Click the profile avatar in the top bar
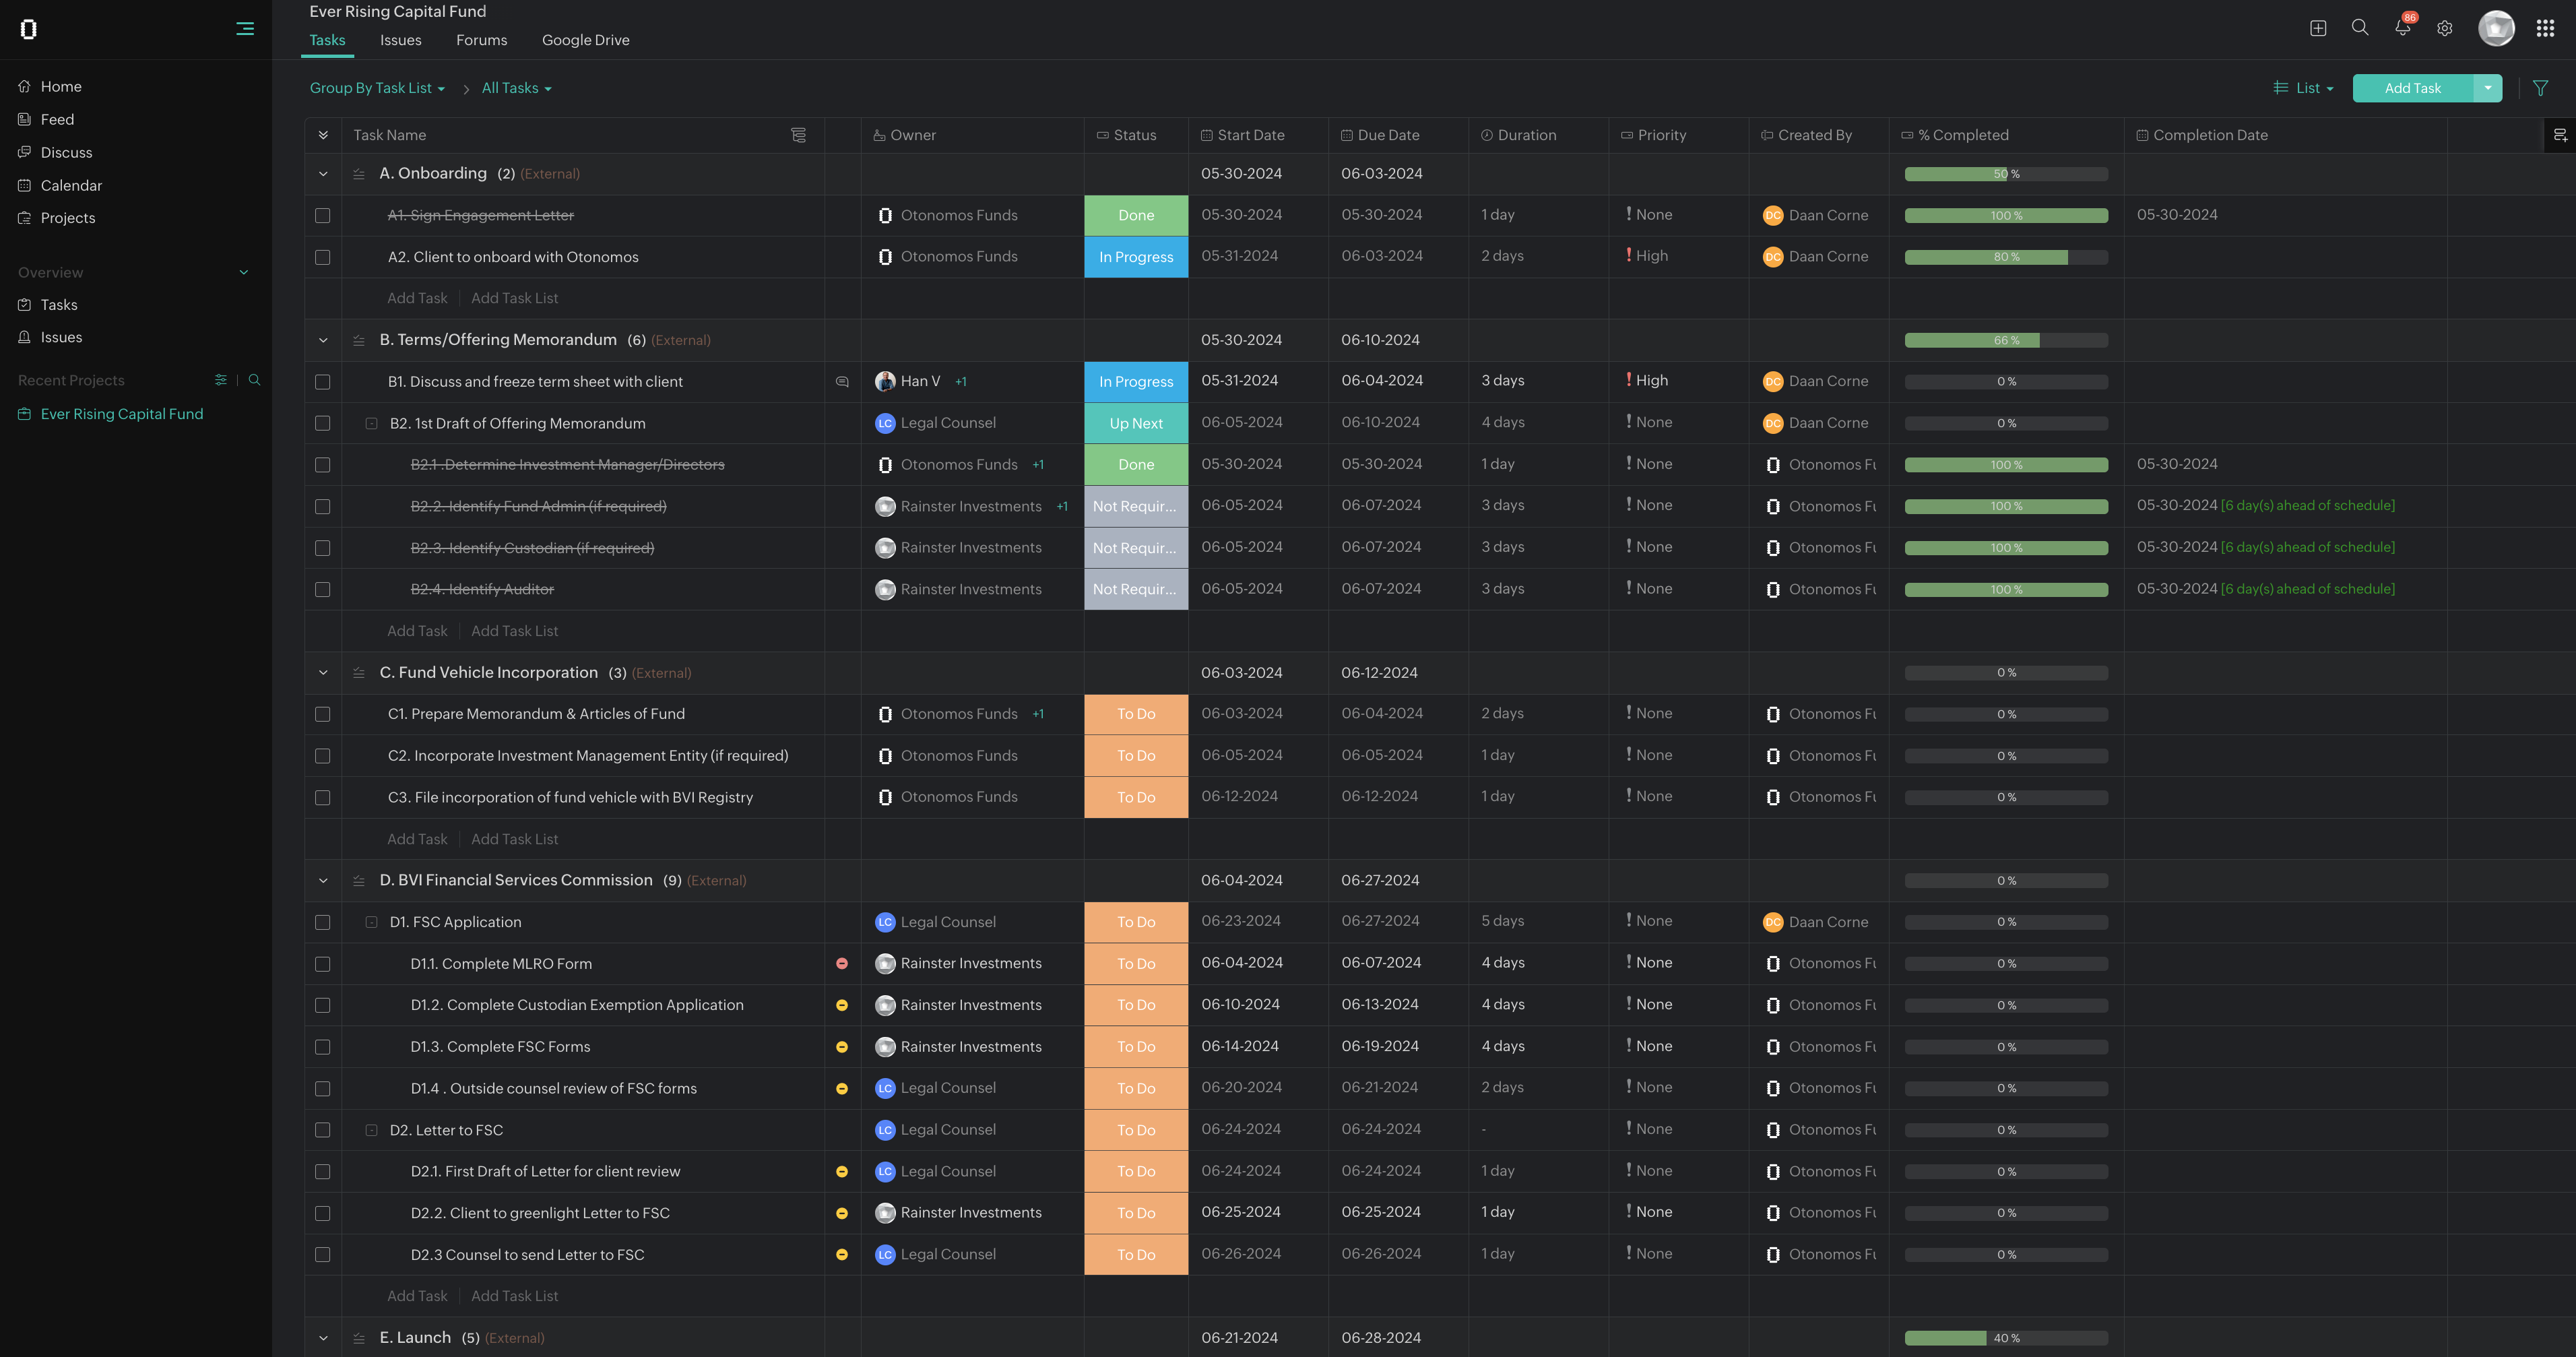The height and width of the screenshot is (1357, 2576). click(2496, 28)
